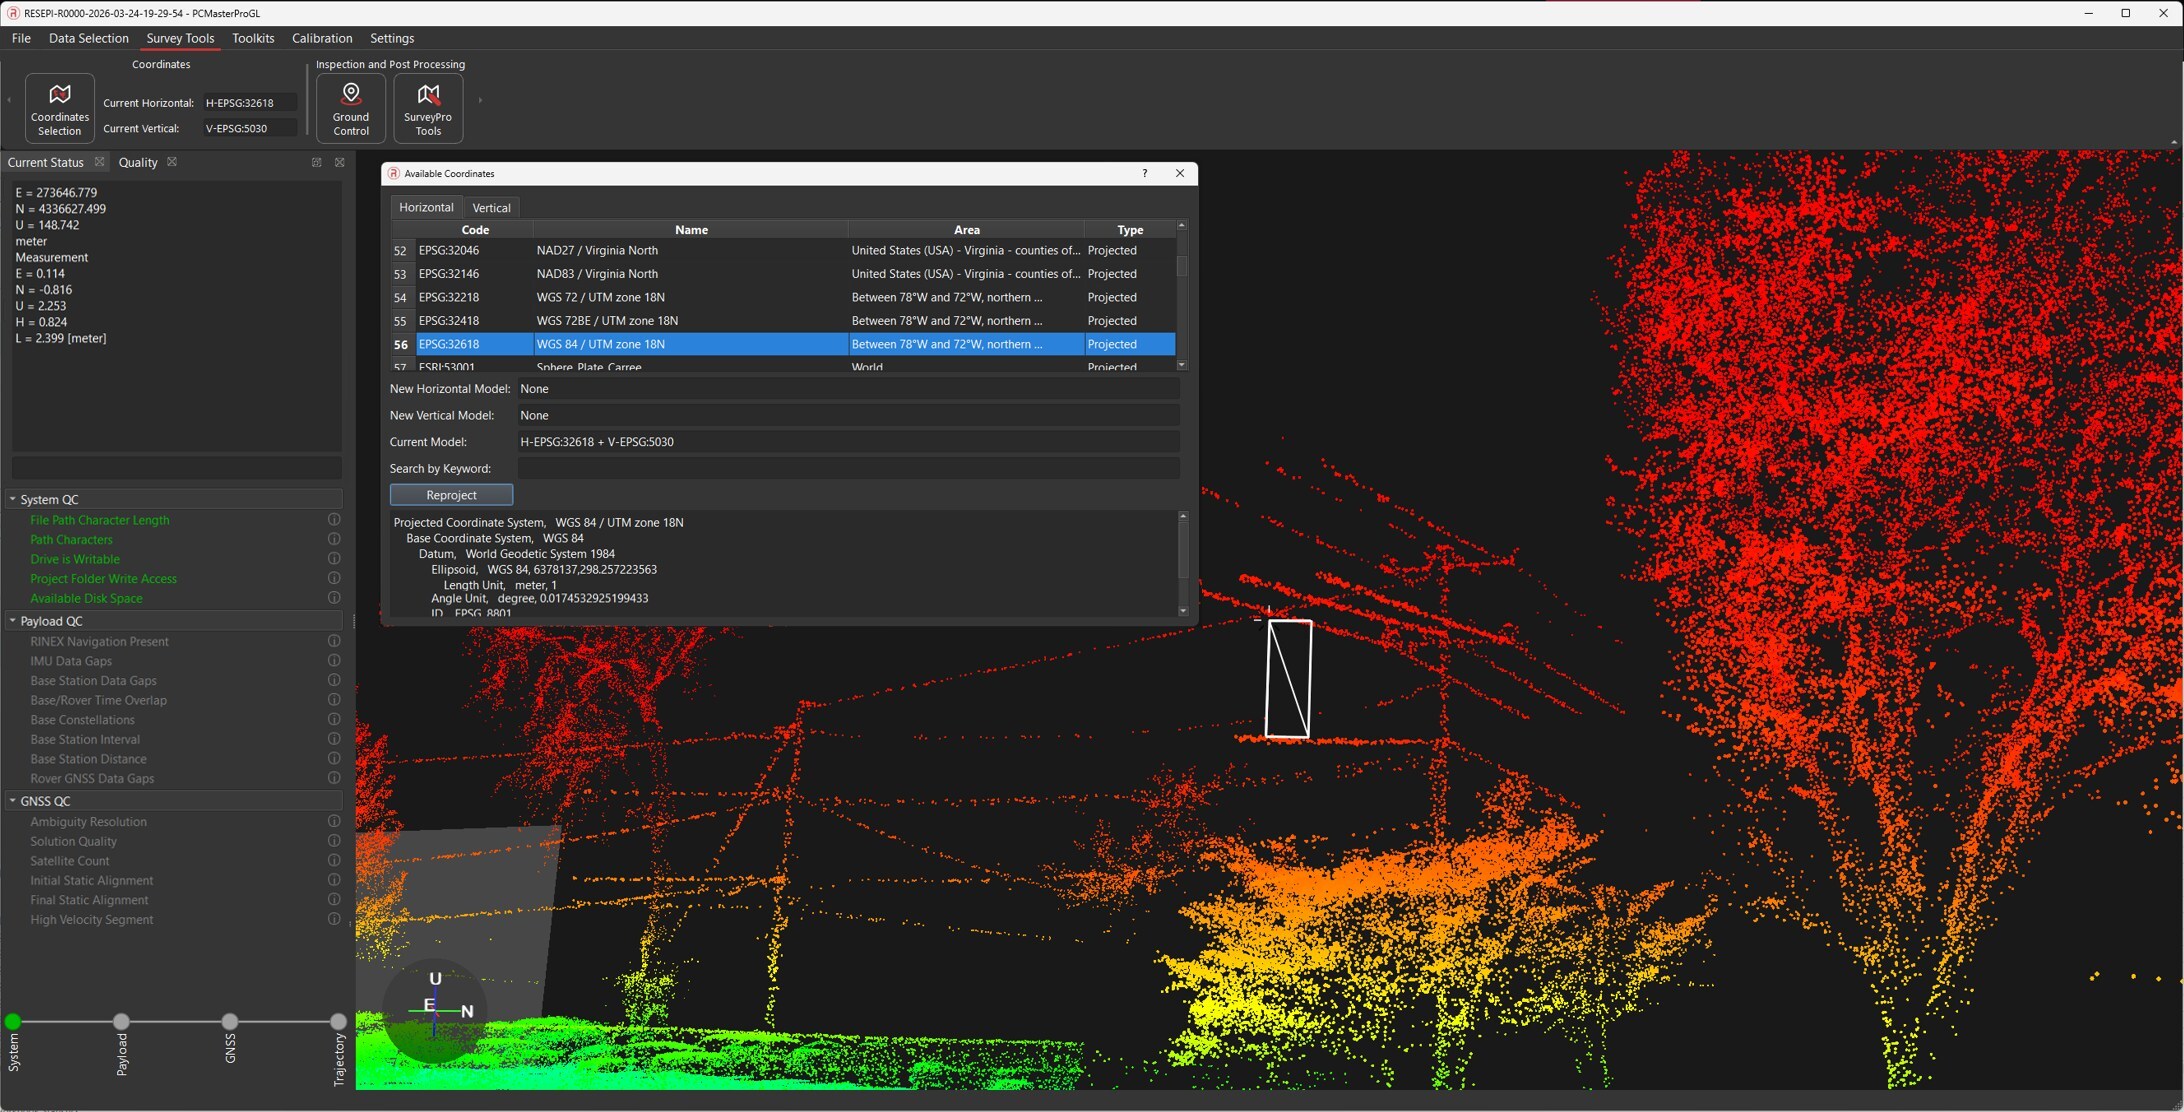Click the Search by Keyword input field
This screenshot has width=2184, height=1112.
pos(848,468)
